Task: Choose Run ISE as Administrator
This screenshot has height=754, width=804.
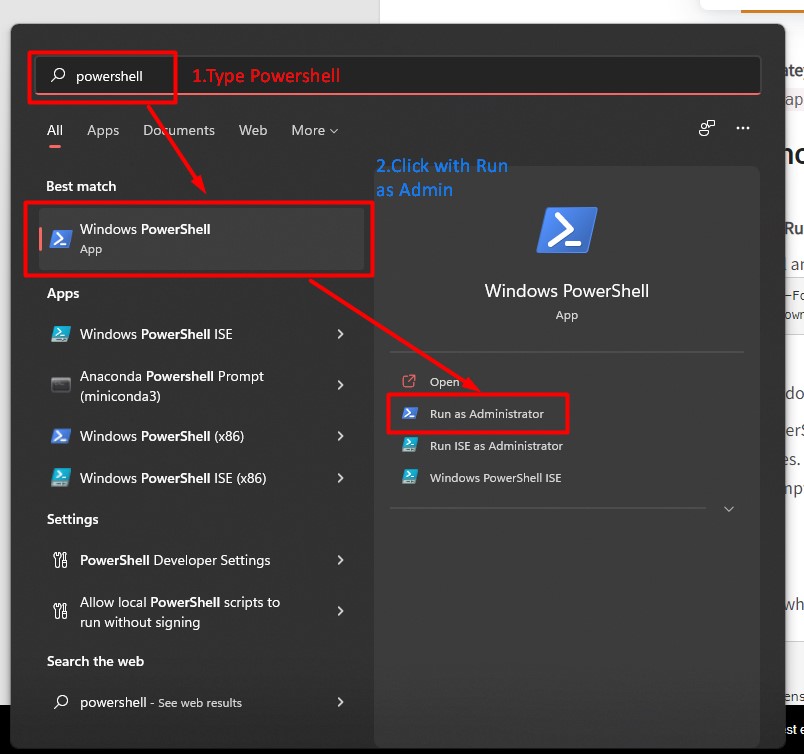Action: click(496, 446)
